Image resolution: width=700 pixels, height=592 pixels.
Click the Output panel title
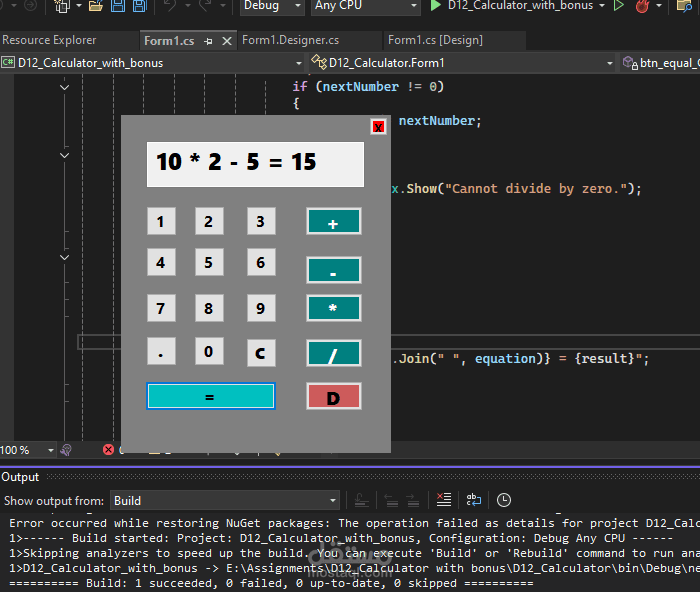tap(20, 477)
